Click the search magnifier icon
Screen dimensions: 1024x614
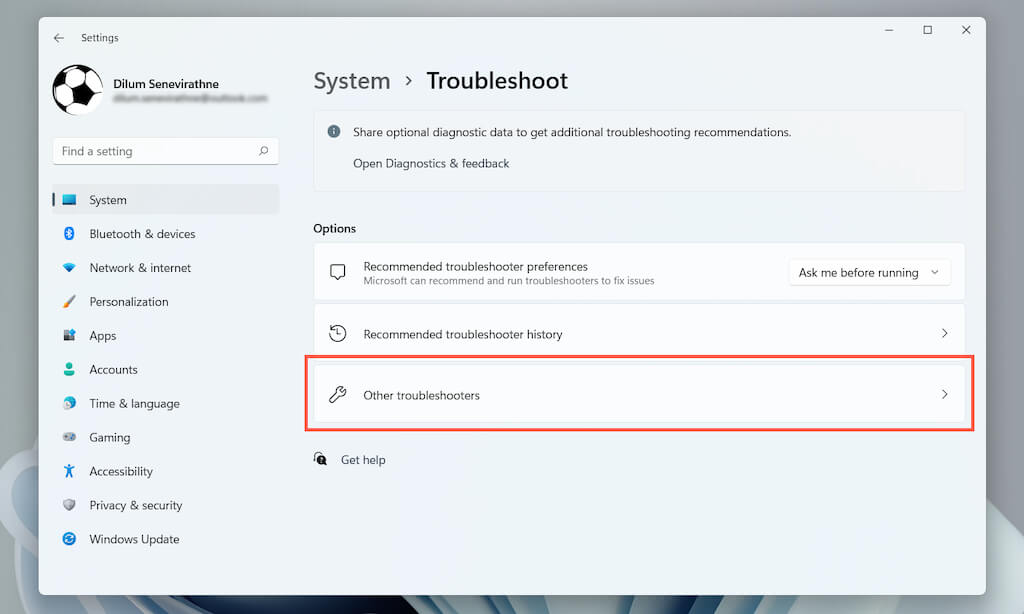pos(264,151)
